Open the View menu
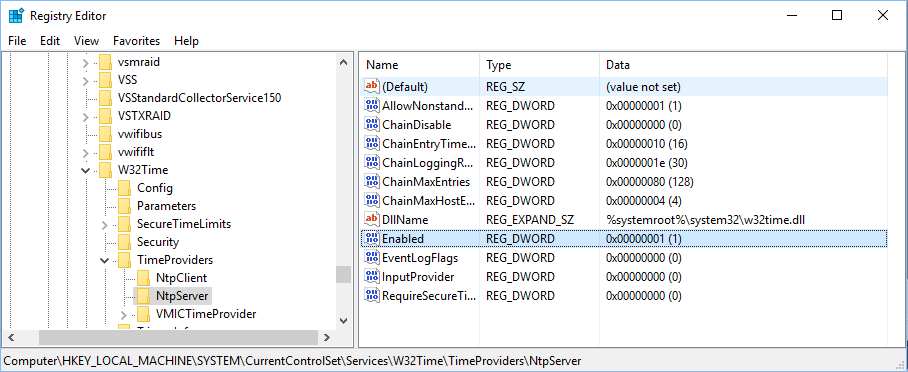This screenshot has width=908, height=372. [x=87, y=41]
